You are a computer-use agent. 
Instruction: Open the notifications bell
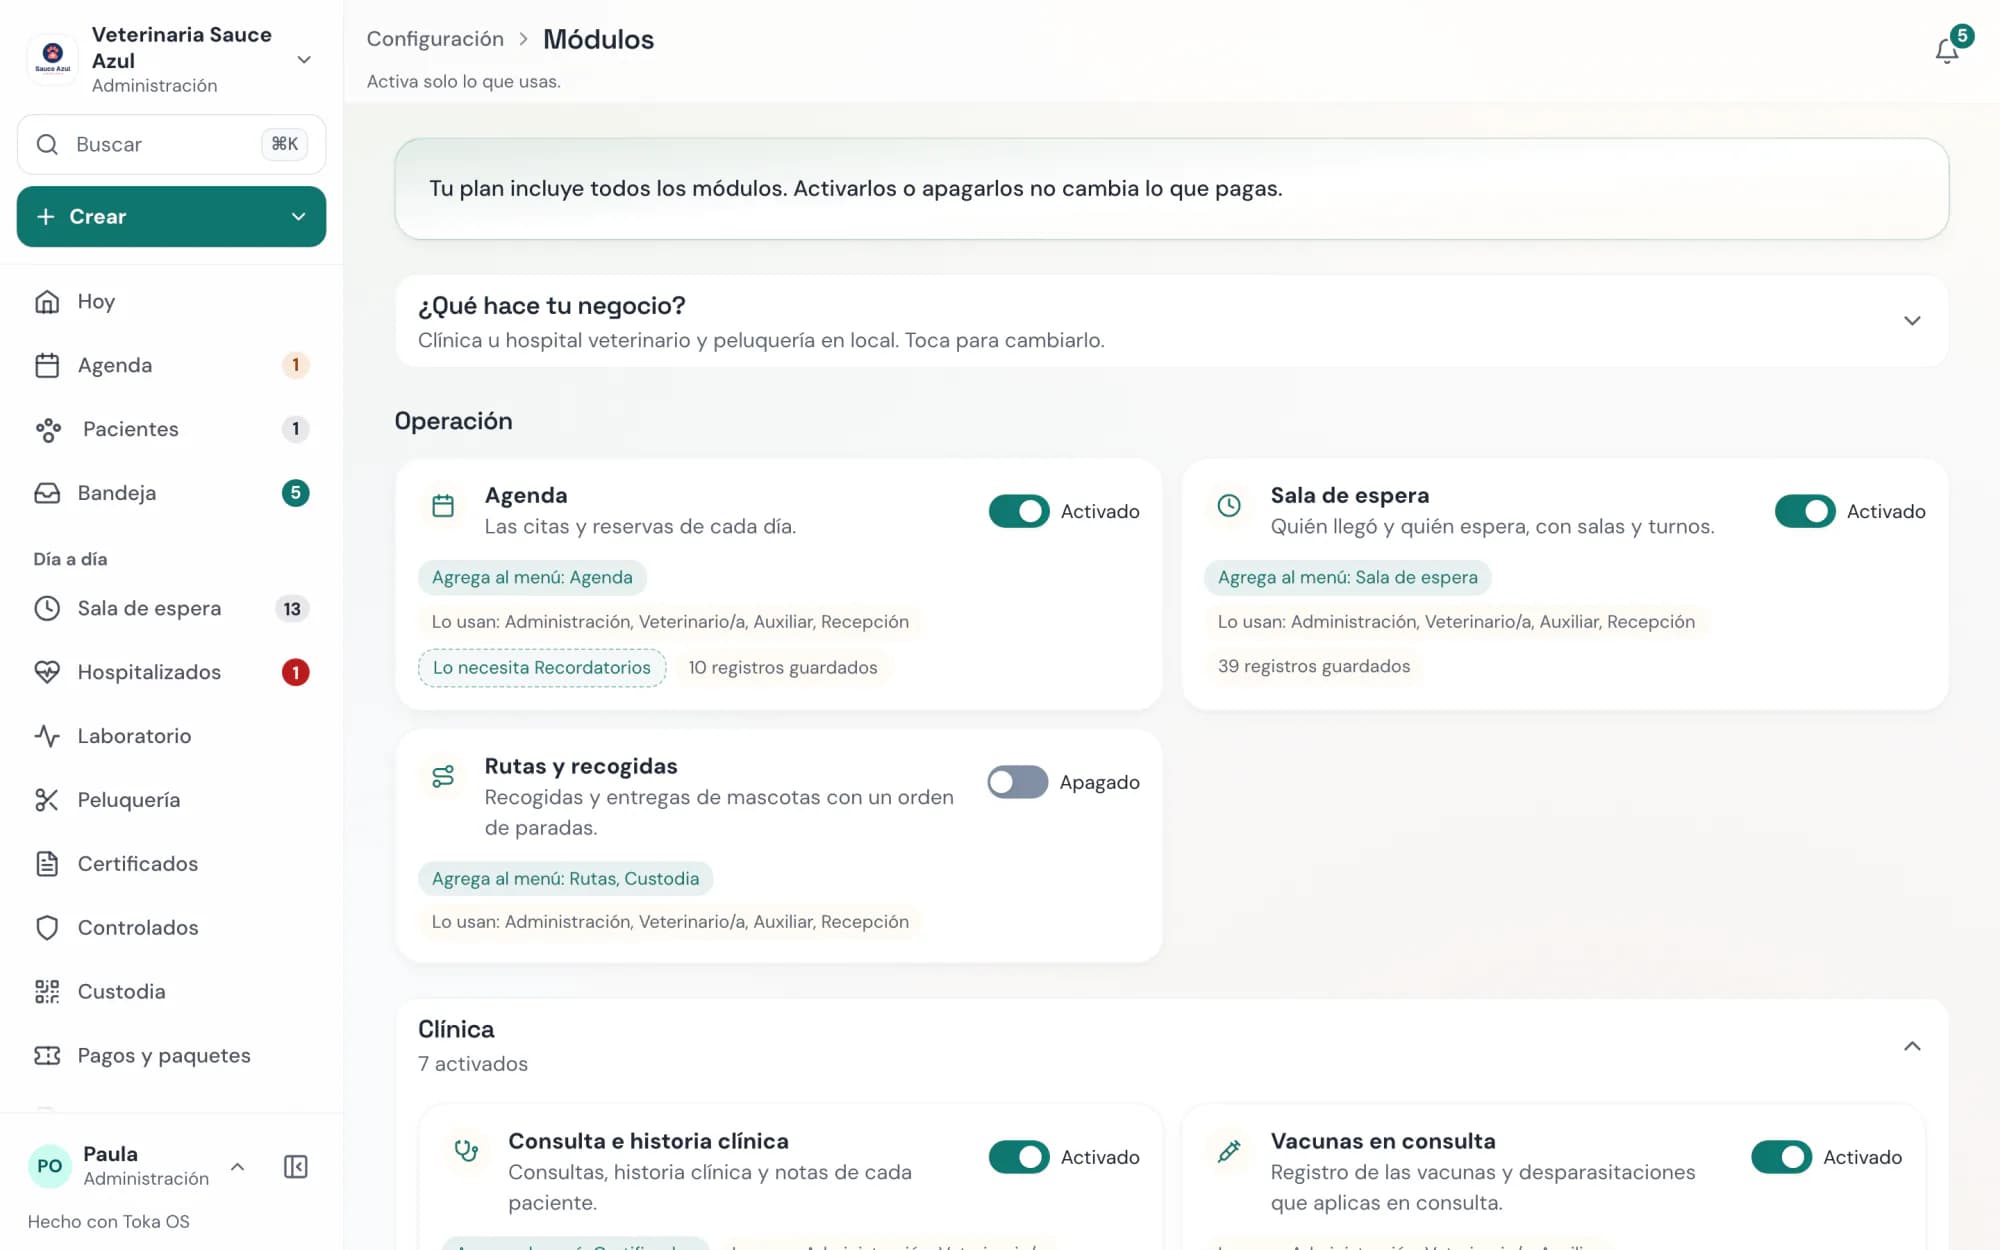click(1946, 50)
